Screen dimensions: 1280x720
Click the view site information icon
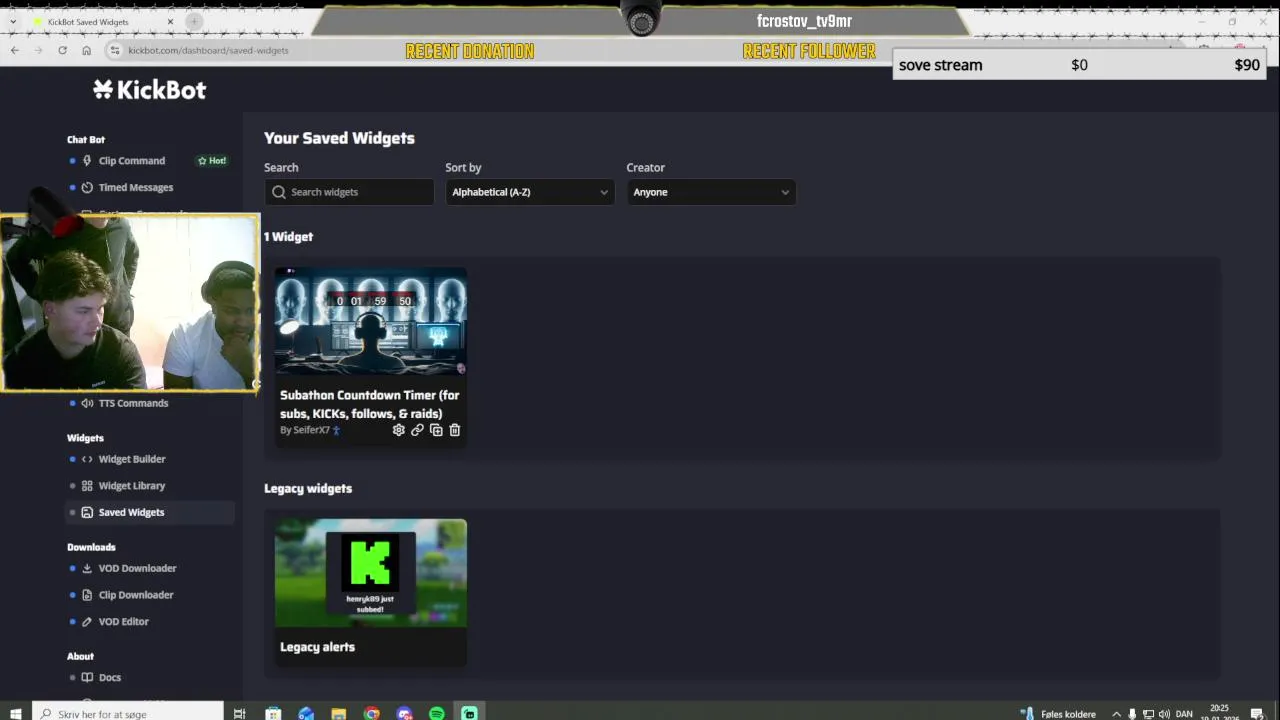click(114, 50)
